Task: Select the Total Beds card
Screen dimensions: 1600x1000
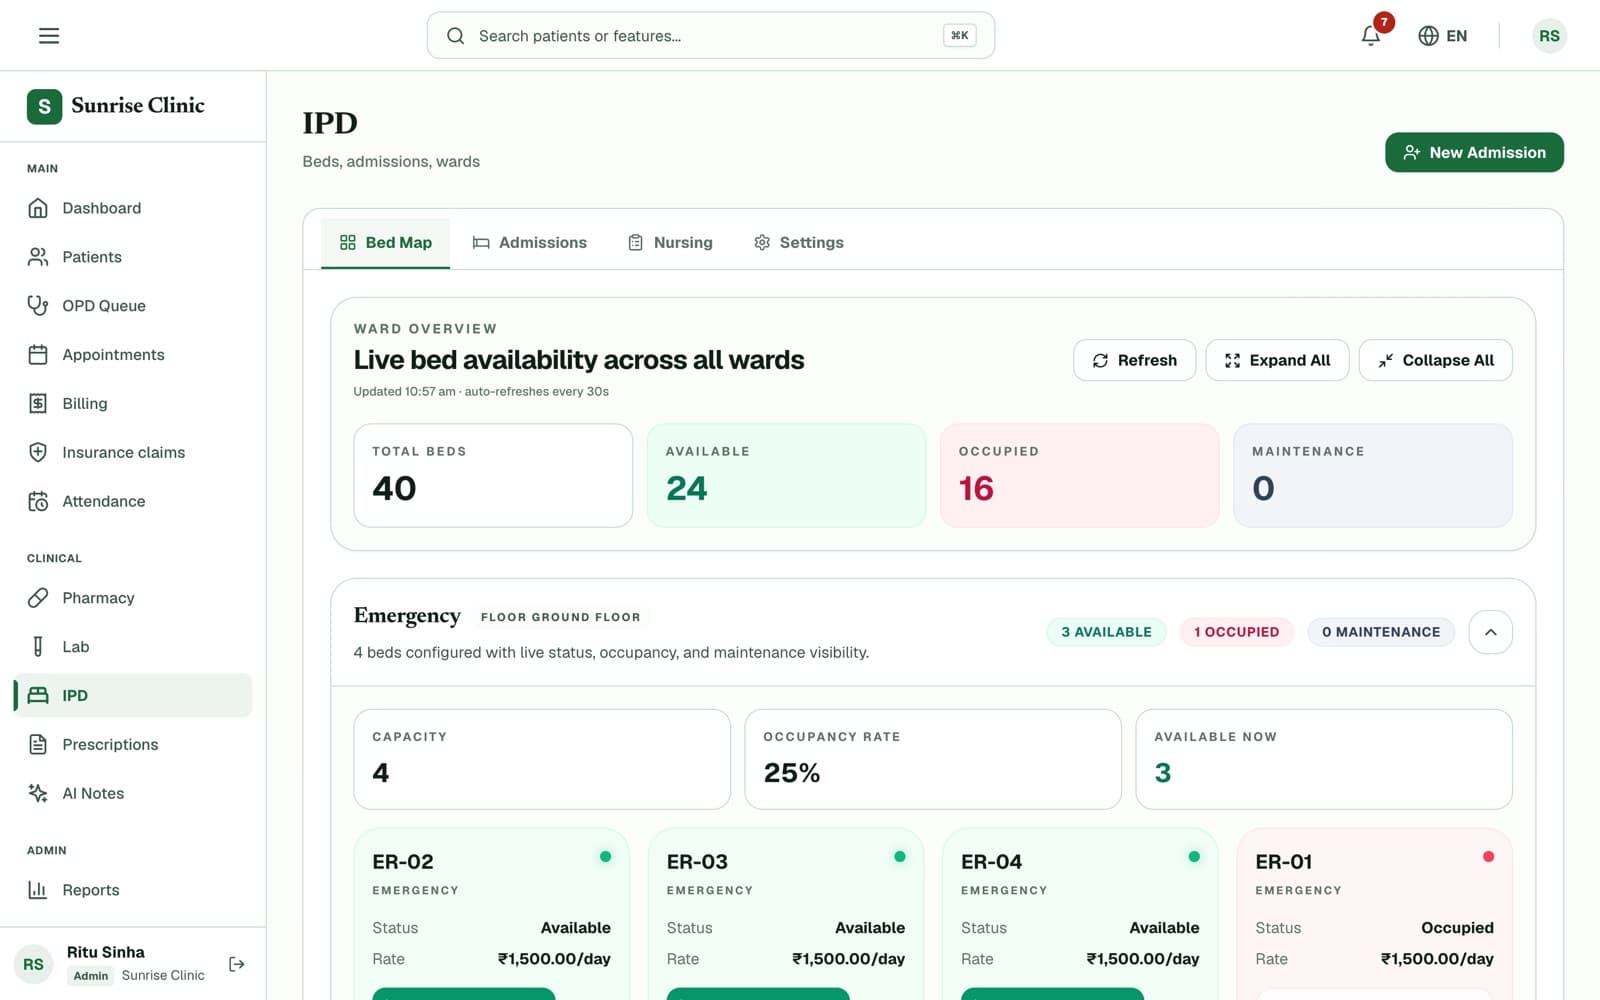Action: (493, 475)
